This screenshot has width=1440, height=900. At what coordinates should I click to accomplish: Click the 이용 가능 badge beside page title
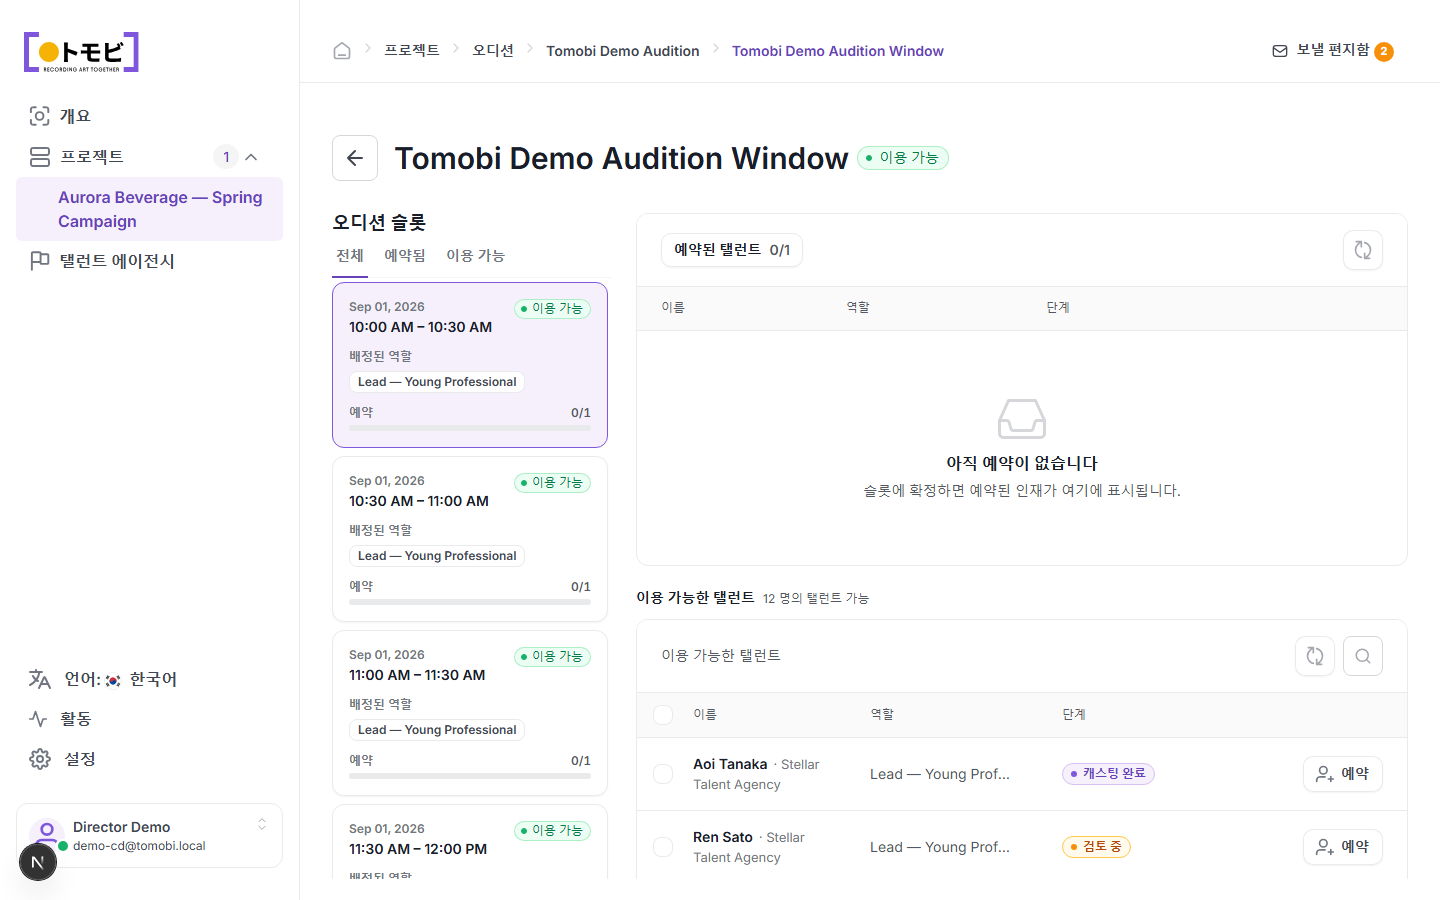903,158
